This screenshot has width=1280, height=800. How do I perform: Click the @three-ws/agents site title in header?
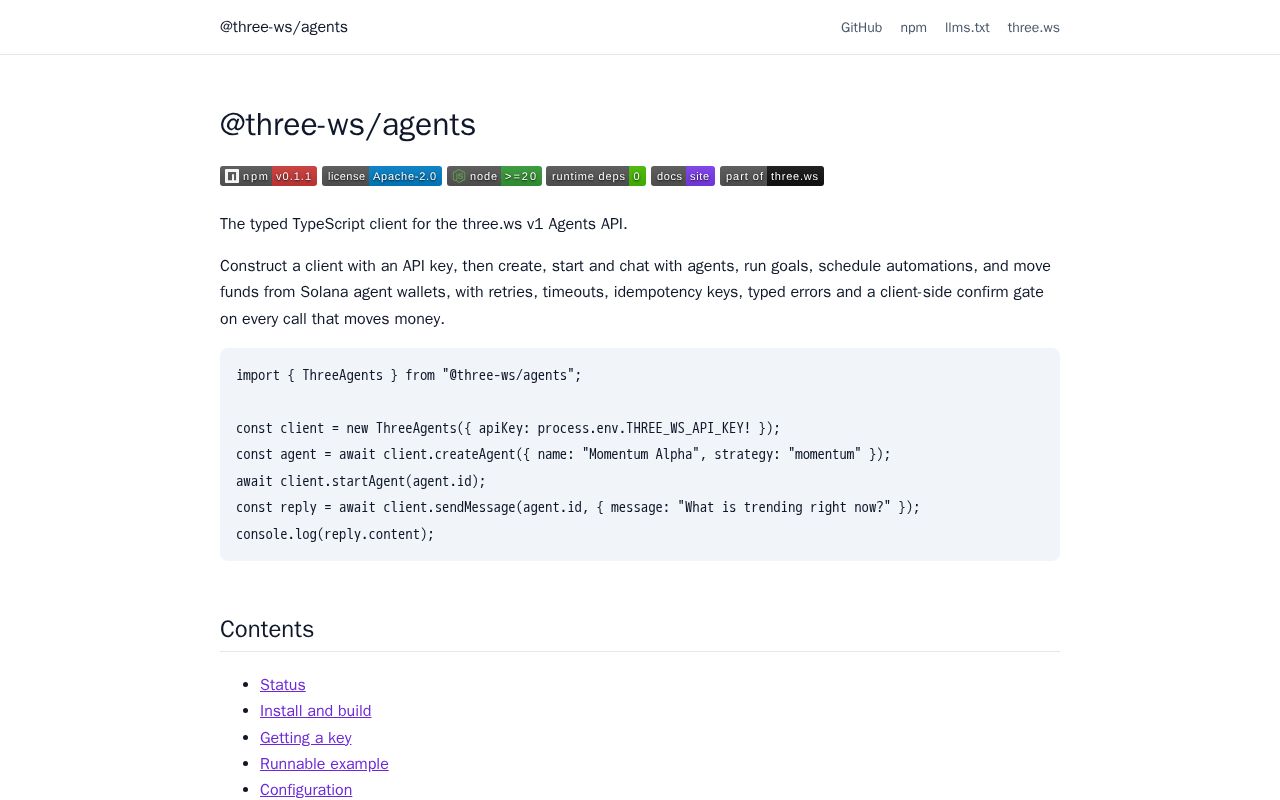coord(284,27)
